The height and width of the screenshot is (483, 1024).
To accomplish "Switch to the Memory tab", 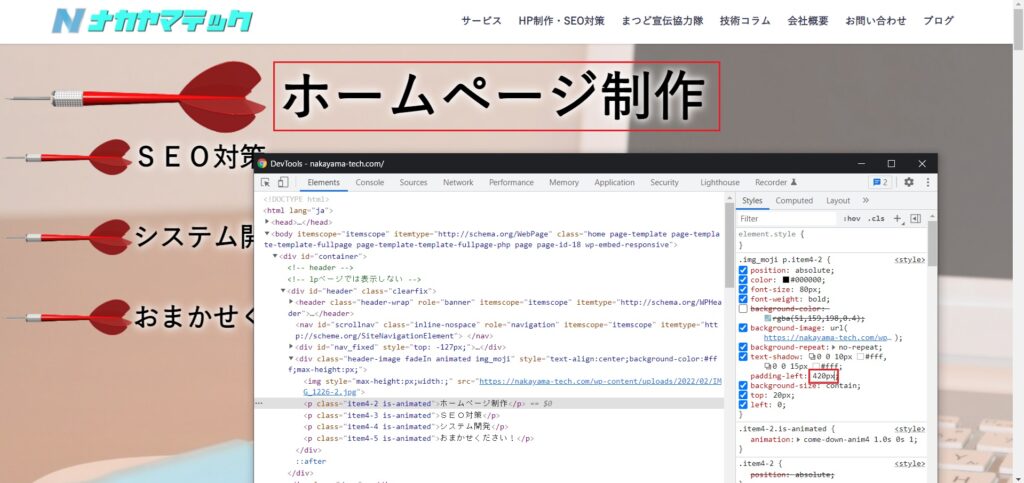I will click(x=564, y=183).
